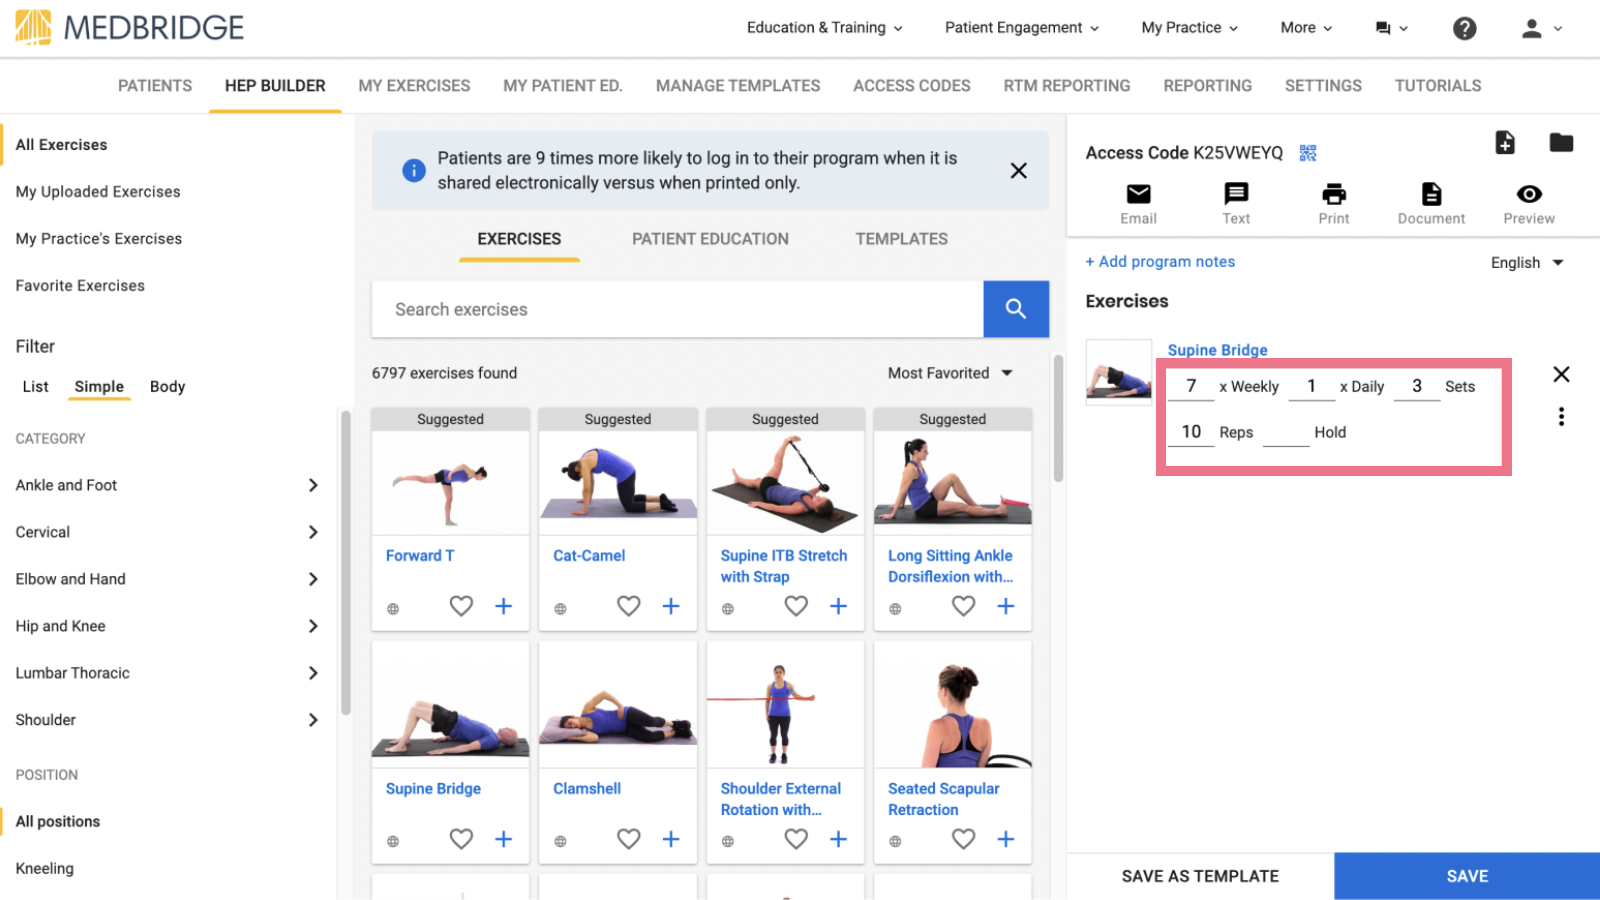
Task: Open the Most Favorited sort dropdown
Action: tap(950, 373)
